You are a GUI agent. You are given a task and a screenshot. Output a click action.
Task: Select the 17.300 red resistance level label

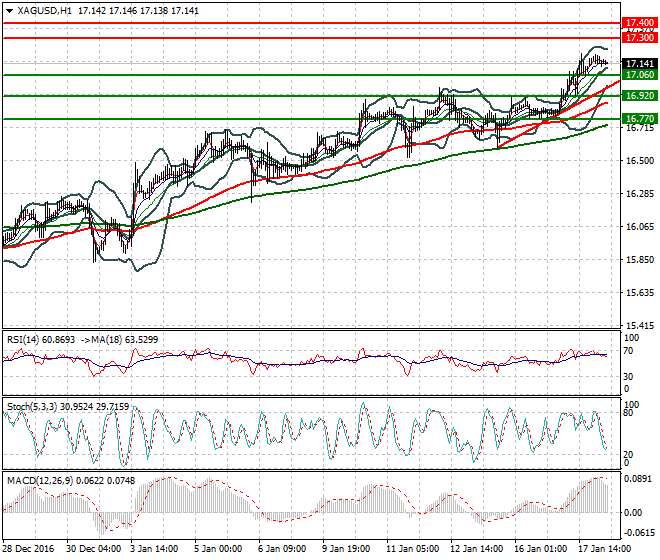click(639, 38)
